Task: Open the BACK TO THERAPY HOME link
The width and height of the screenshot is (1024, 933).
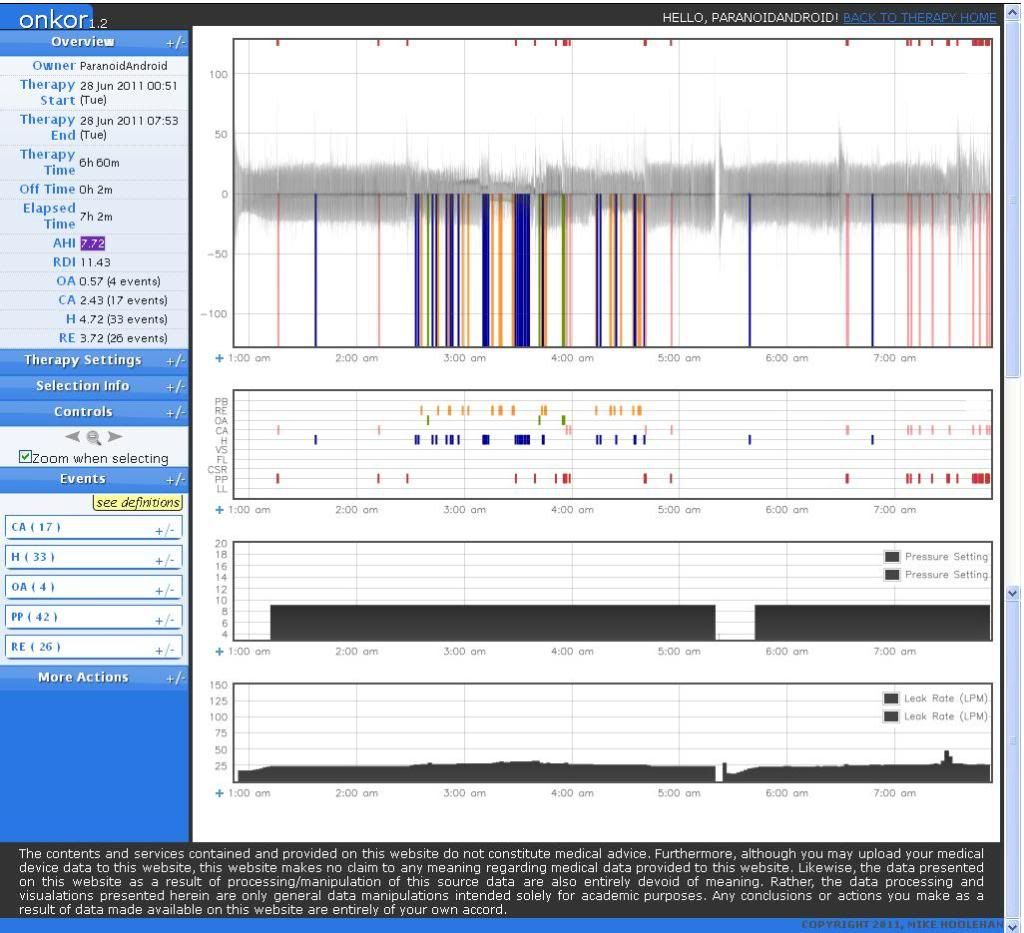Action: (920, 18)
